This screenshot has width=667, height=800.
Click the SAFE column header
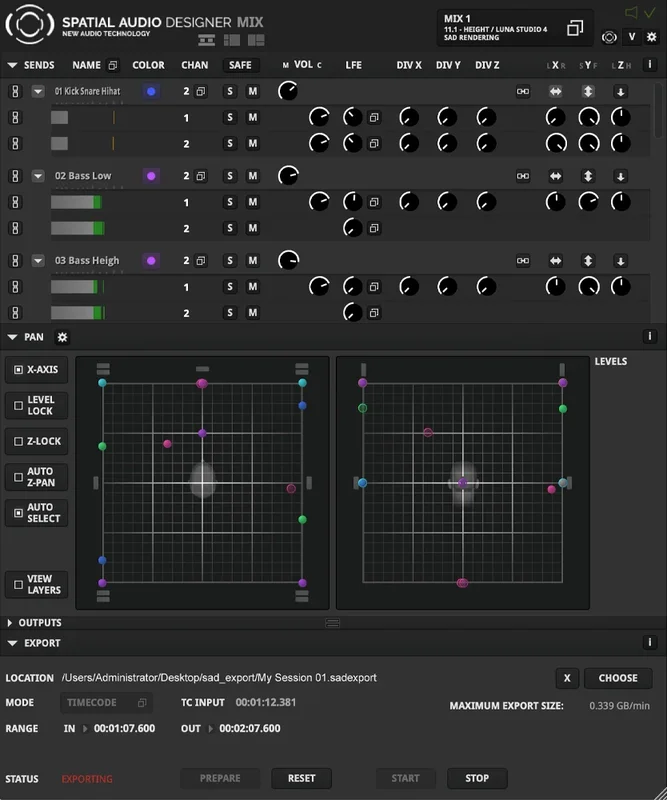click(x=240, y=65)
